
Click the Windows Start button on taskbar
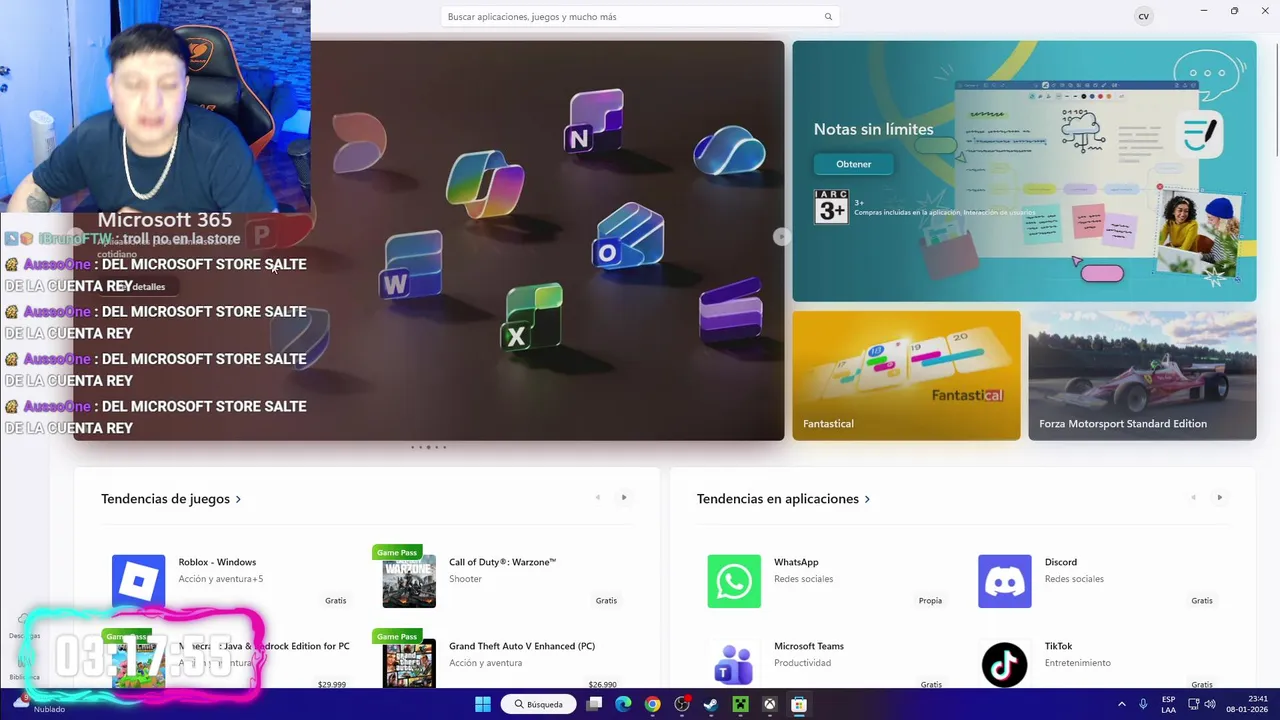pos(483,704)
